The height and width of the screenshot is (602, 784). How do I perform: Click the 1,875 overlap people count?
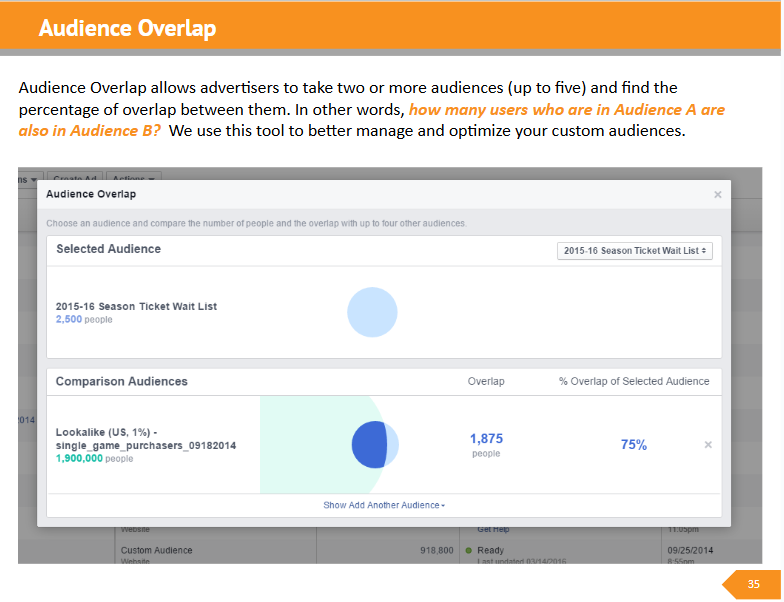point(486,439)
